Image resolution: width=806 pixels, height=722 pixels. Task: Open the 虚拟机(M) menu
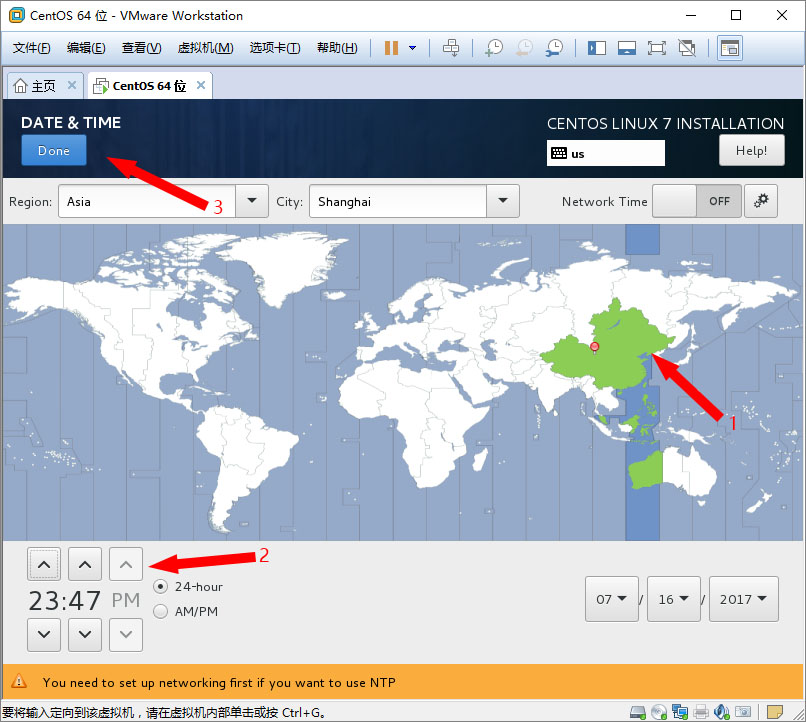(x=205, y=48)
